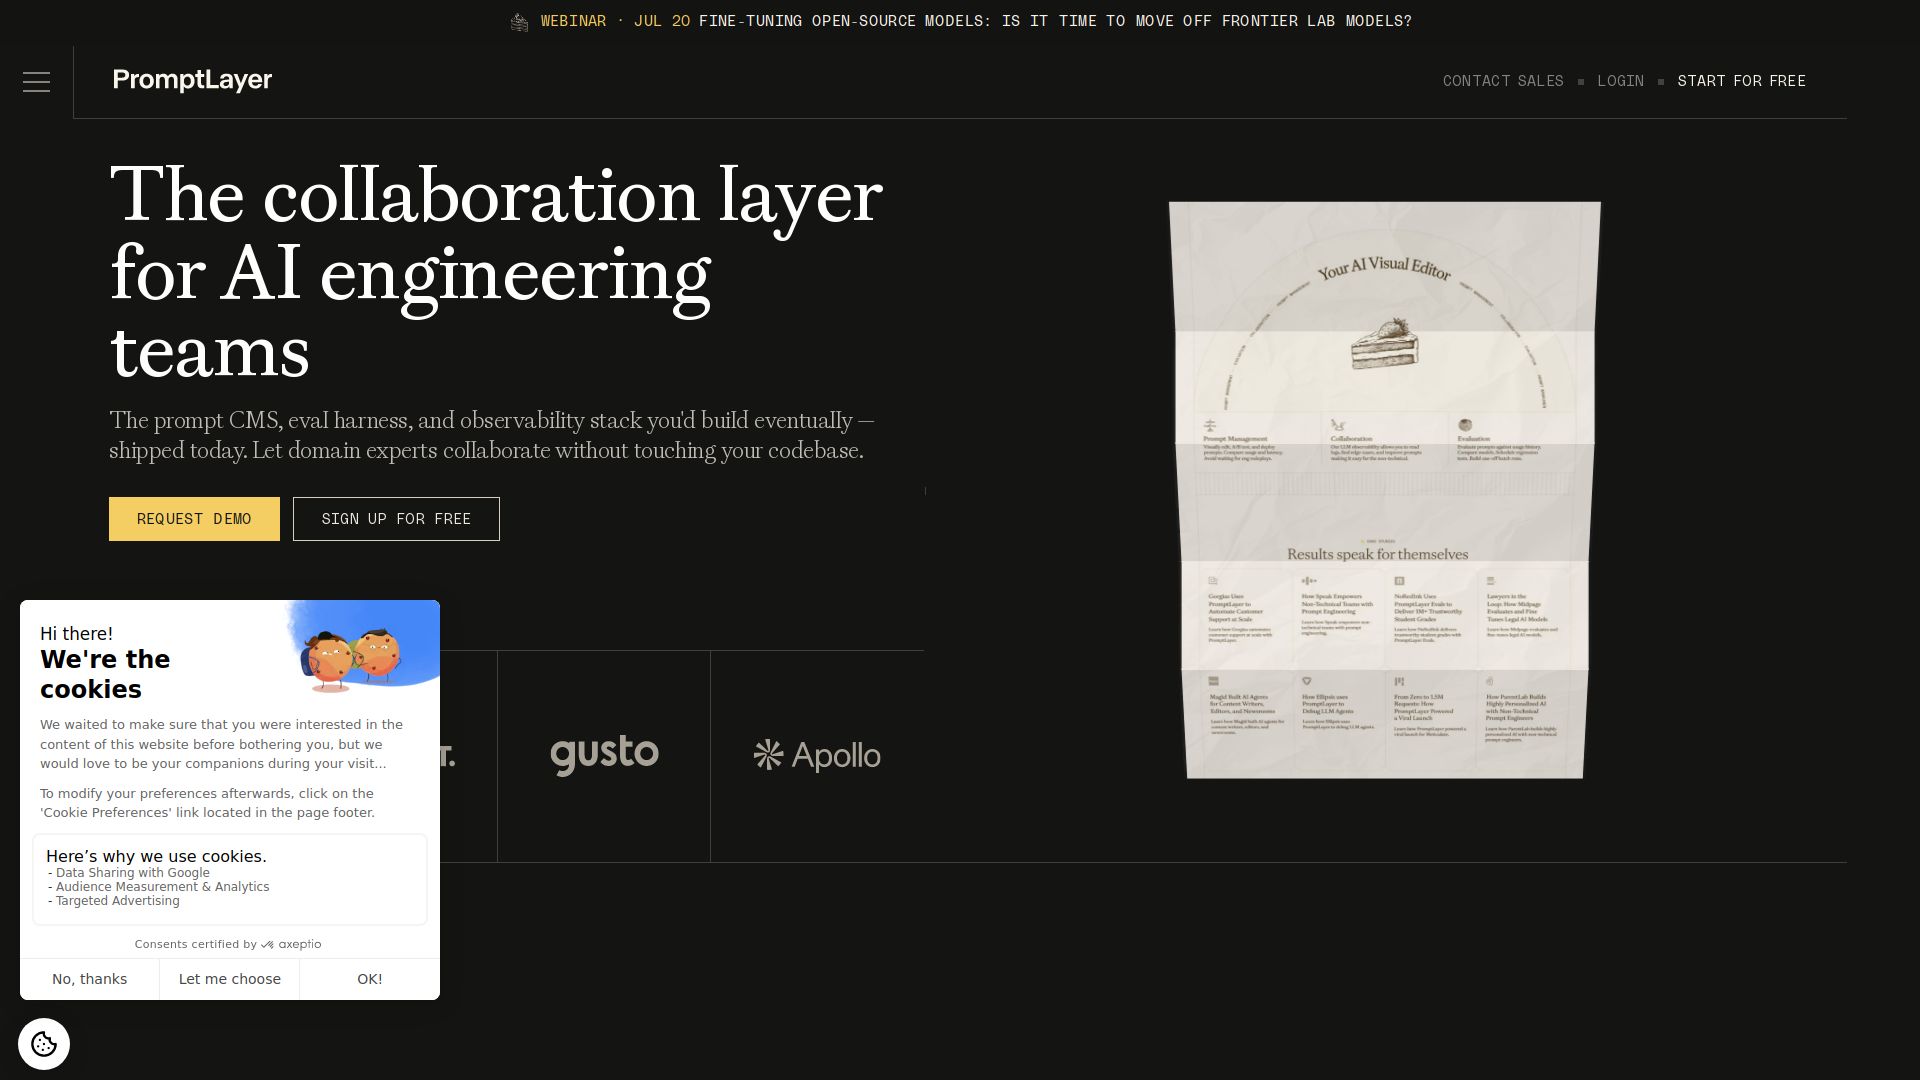Click the Sign Up For Free button
Image resolution: width=1920 pixels, height=1080 pixels.
coord(396,519)
